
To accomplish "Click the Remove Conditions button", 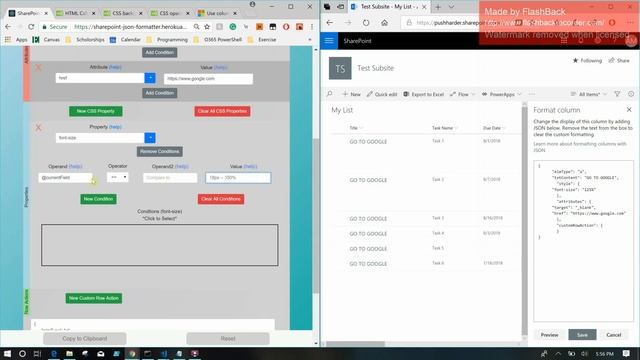I will click(160, 151).
